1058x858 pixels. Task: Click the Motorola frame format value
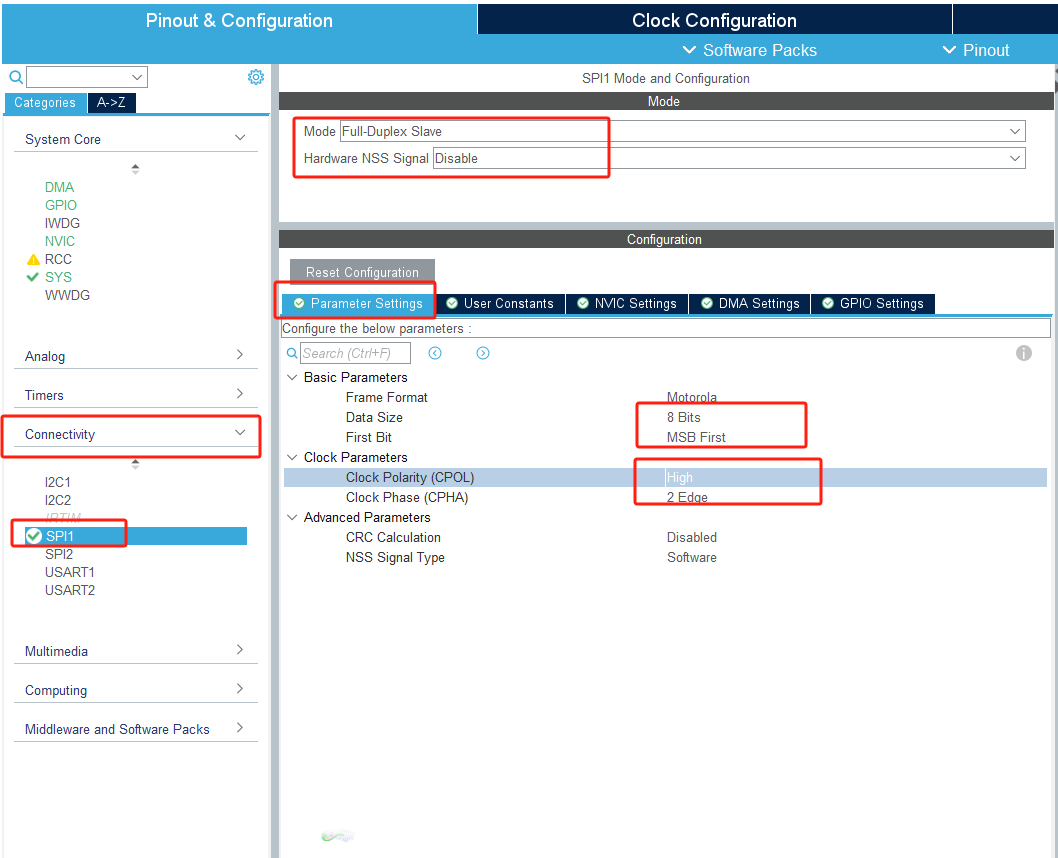click(x=692, y=397)
